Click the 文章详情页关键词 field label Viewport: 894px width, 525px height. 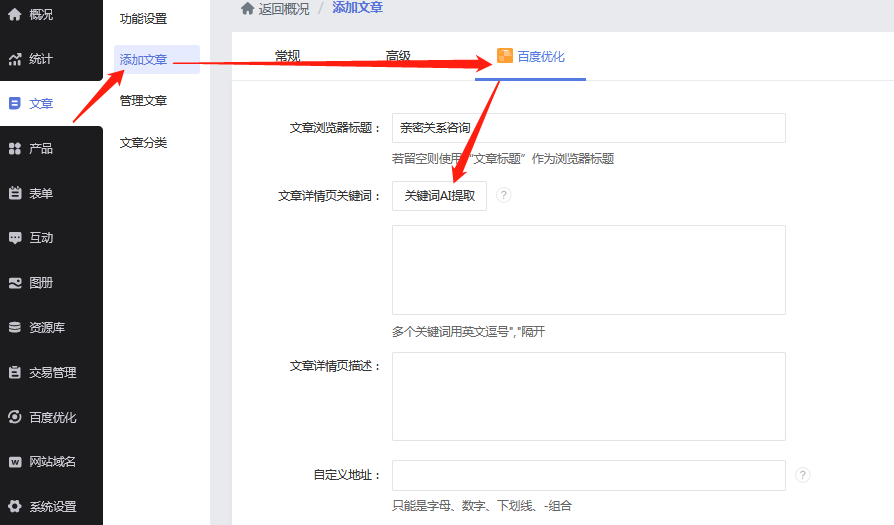330,196
